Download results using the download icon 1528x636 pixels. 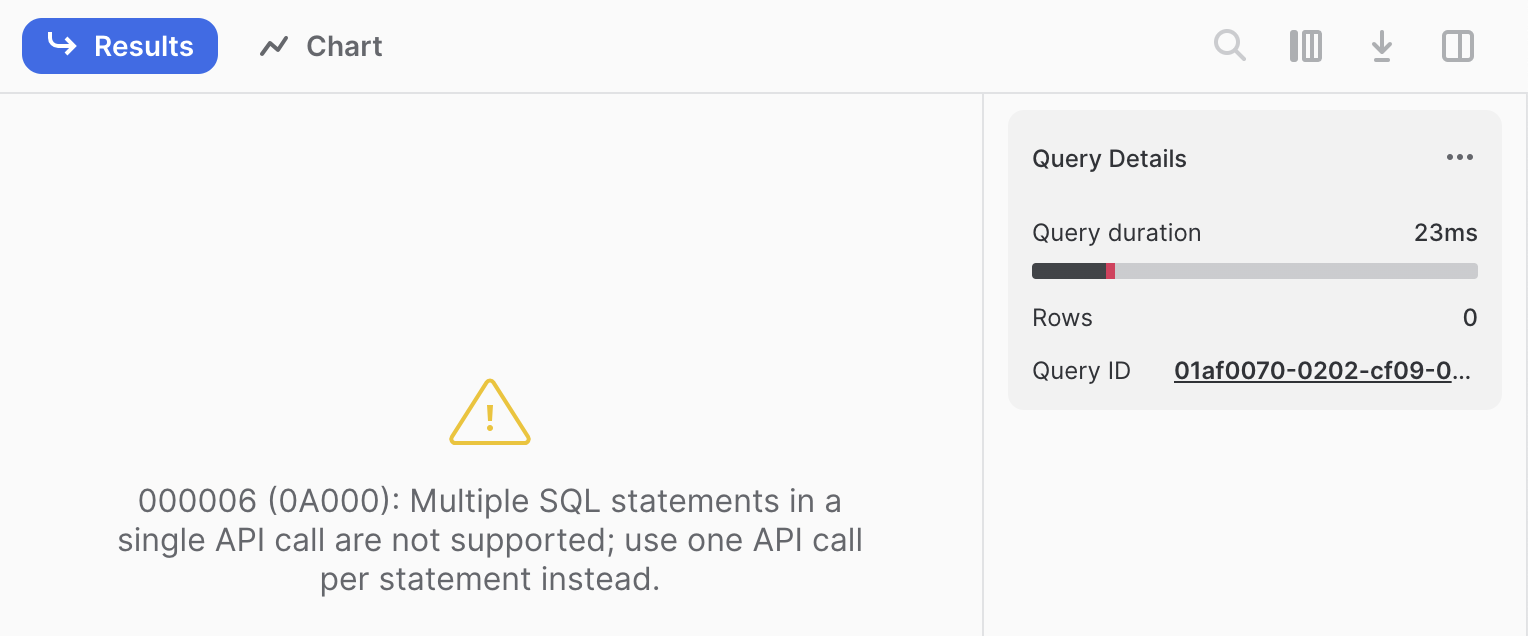pyautogui.click(x=1382, y=46)
